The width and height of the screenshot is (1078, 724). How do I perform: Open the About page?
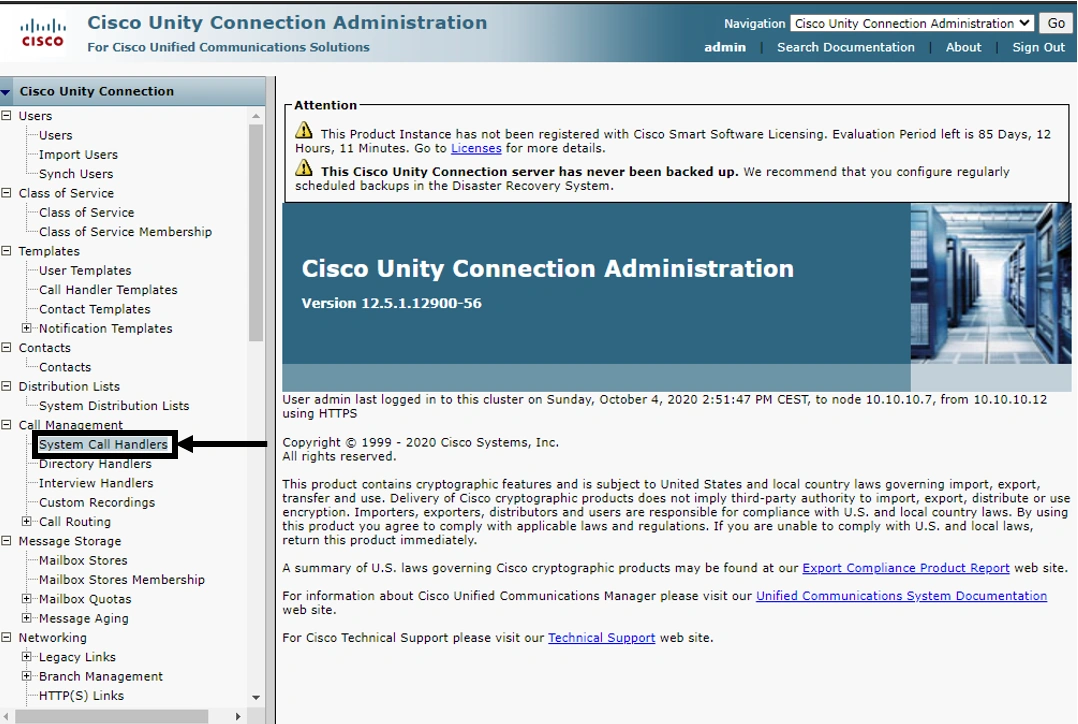click(x=963, y=47)
